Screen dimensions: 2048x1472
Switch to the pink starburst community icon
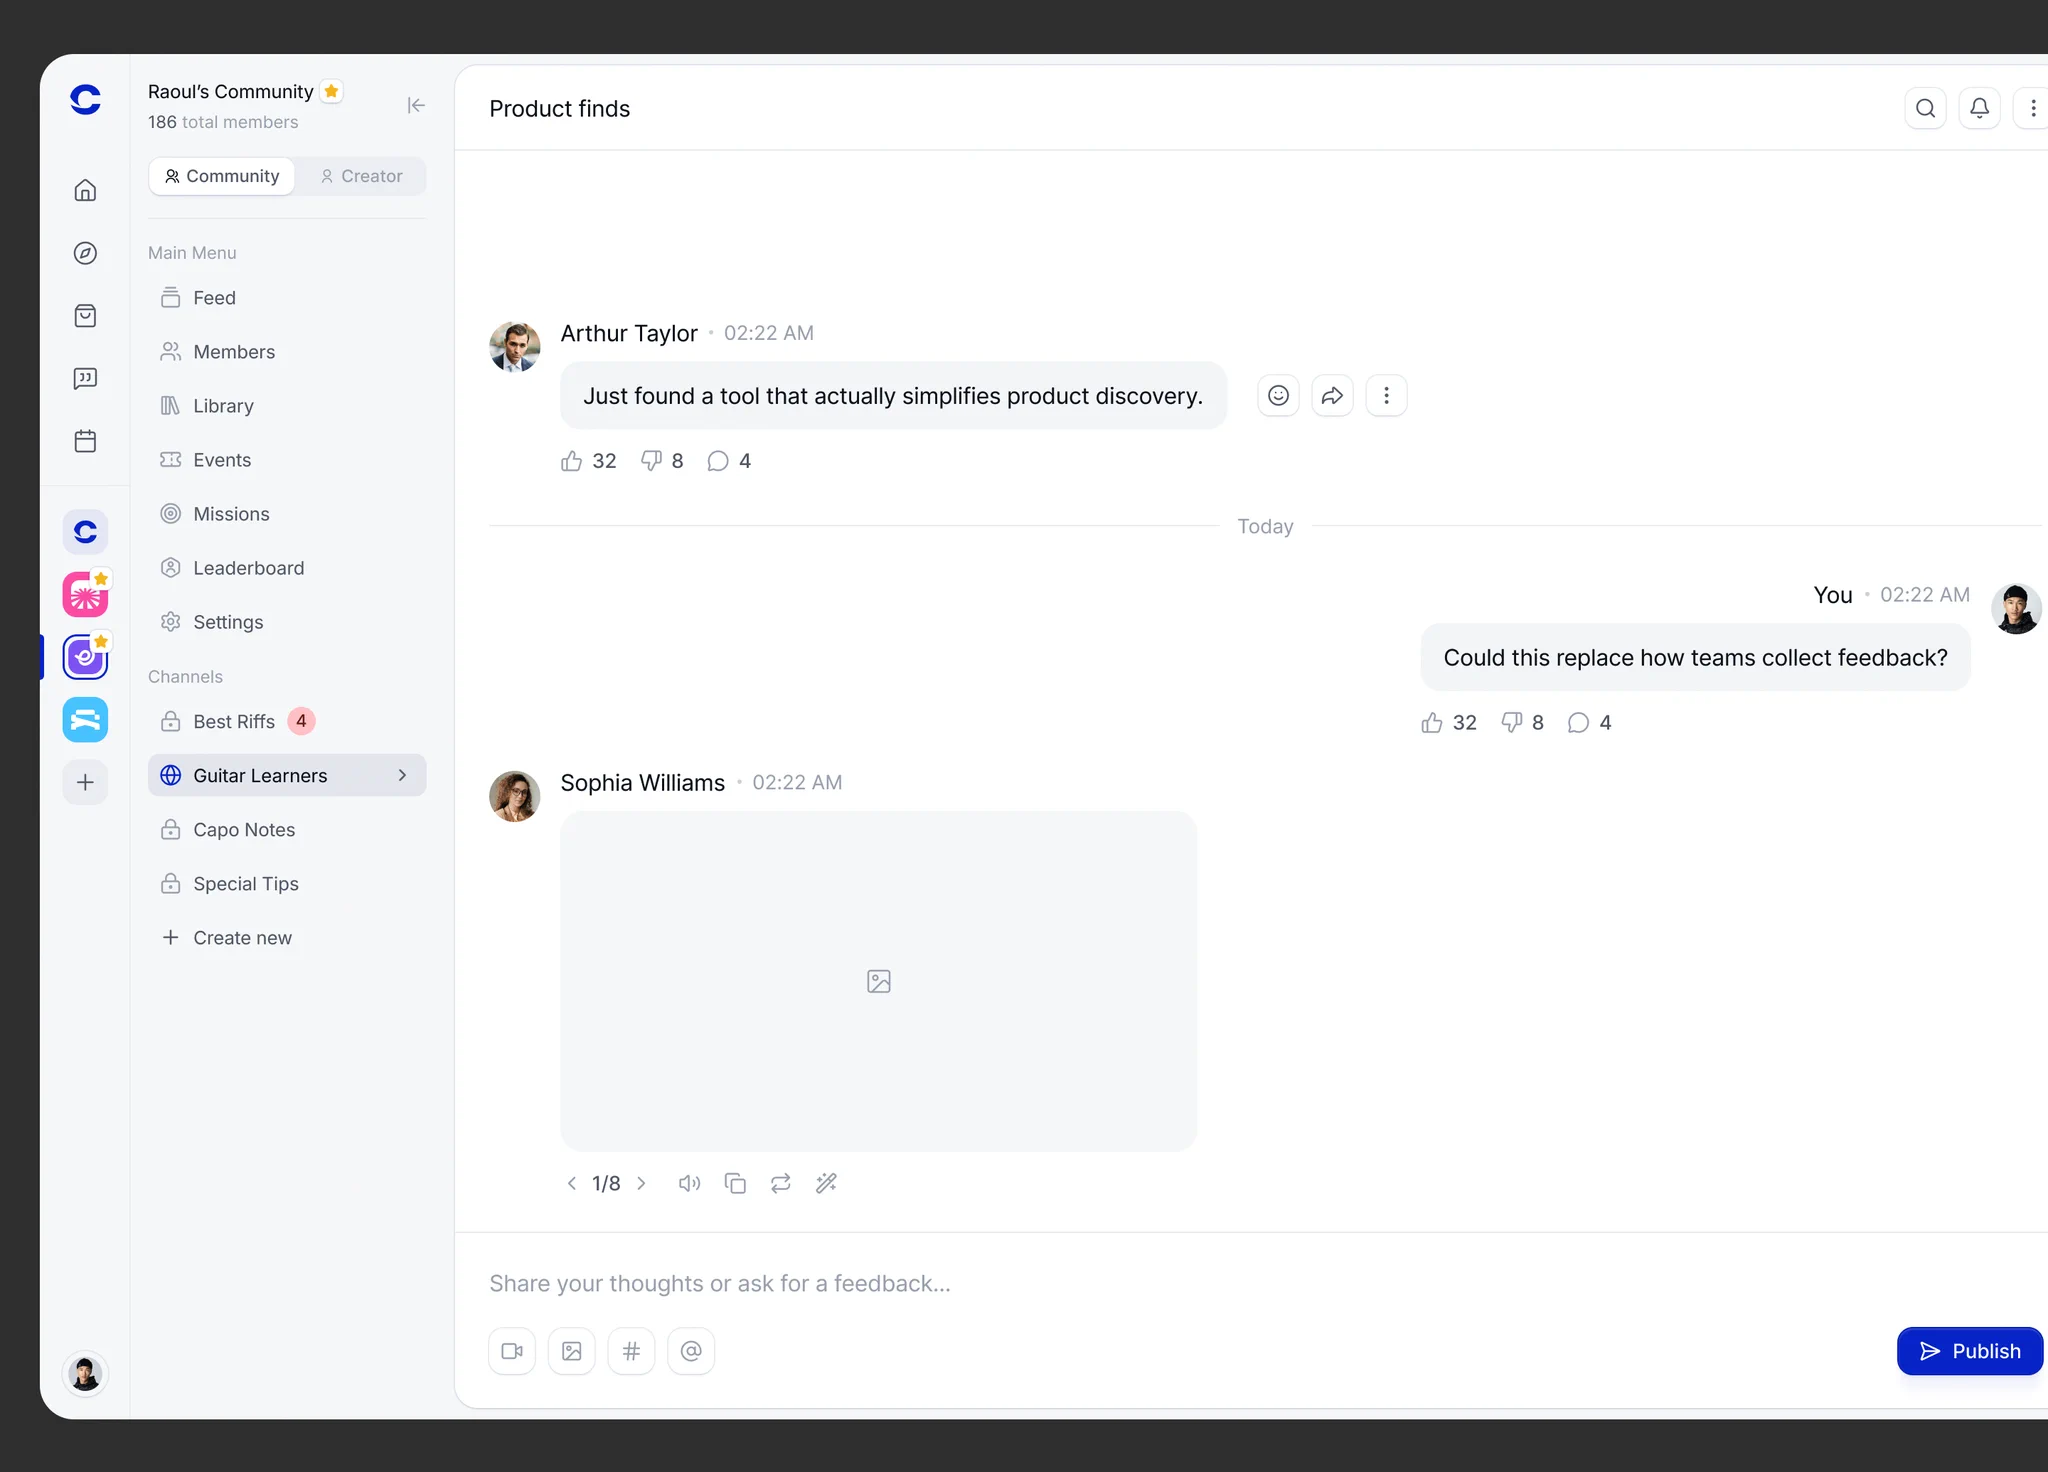tap(85, 595)
